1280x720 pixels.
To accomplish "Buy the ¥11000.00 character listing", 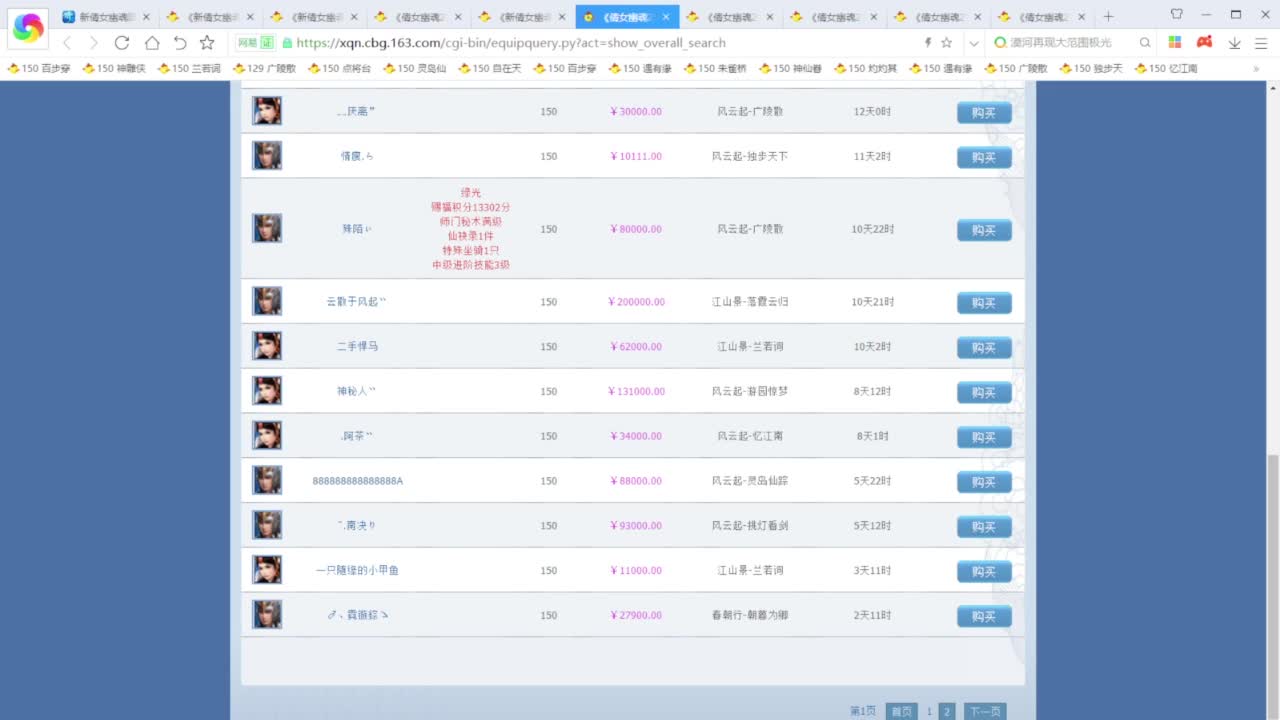I will coord(984,571).
